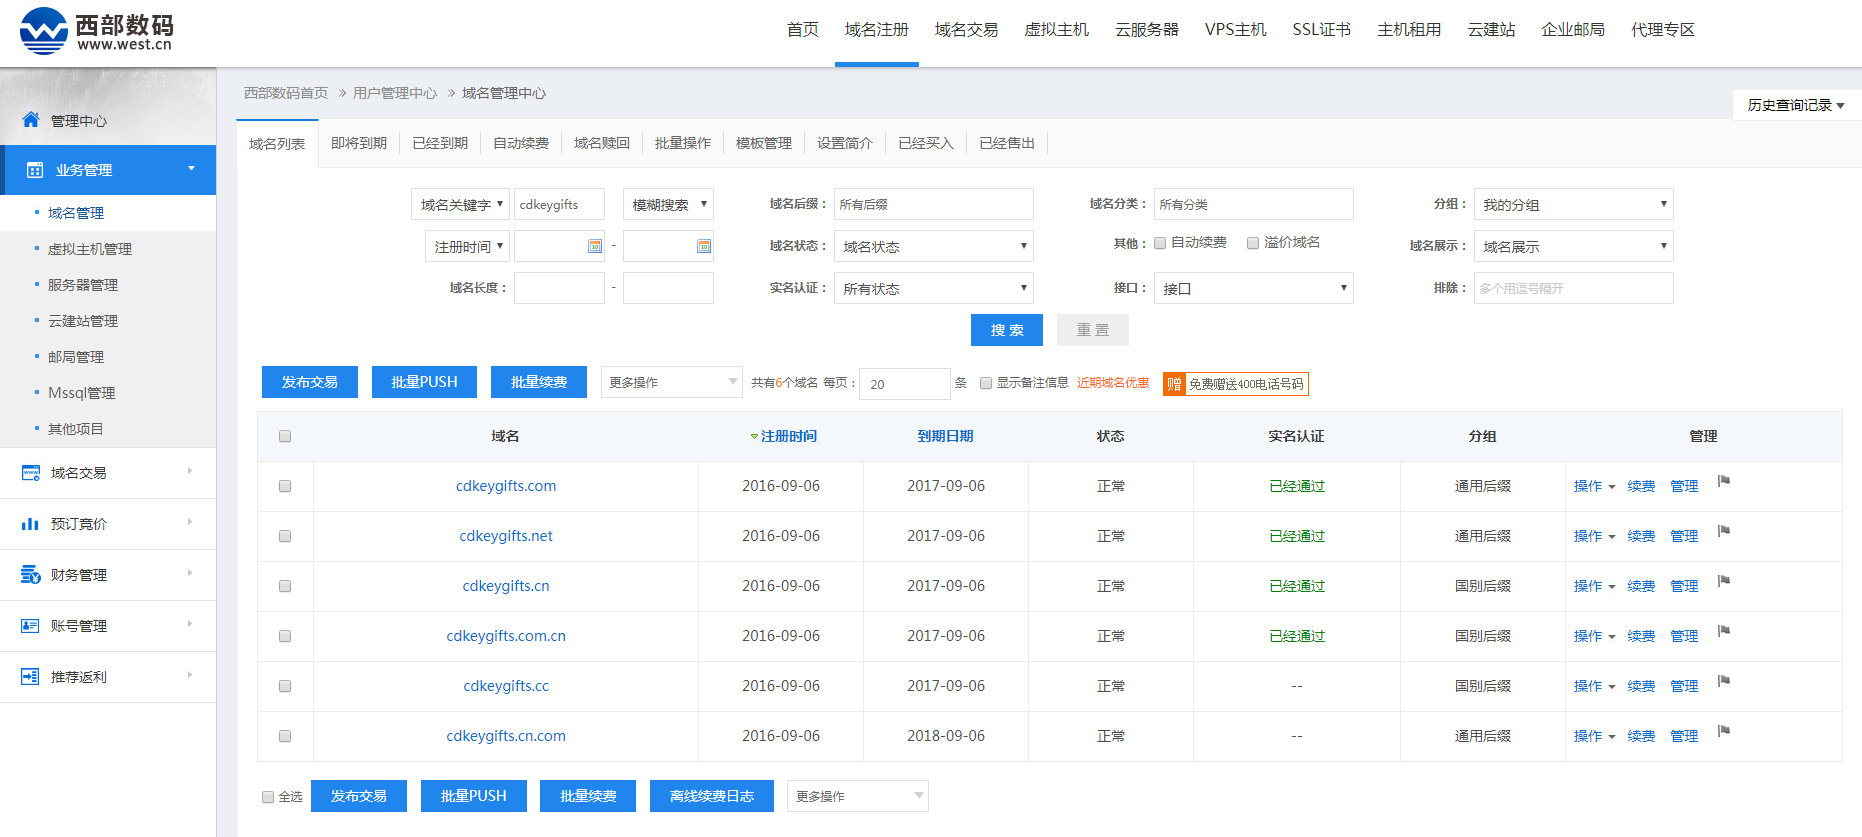Click flag icon in cdkeygifts.com.cn row

1724,631
